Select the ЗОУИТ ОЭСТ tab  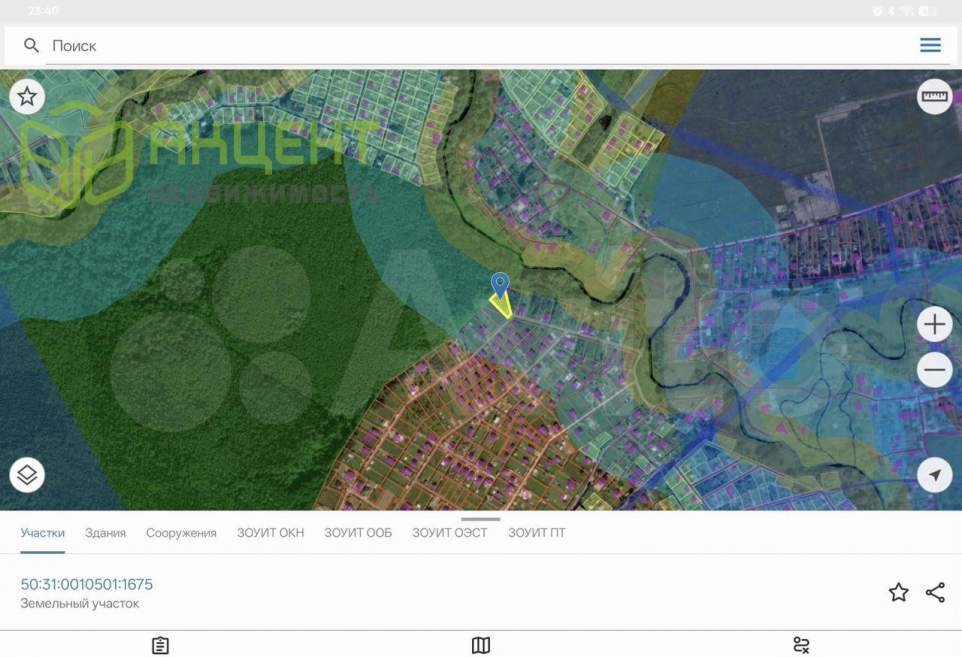pyautogui.click(x=449, y=533)
